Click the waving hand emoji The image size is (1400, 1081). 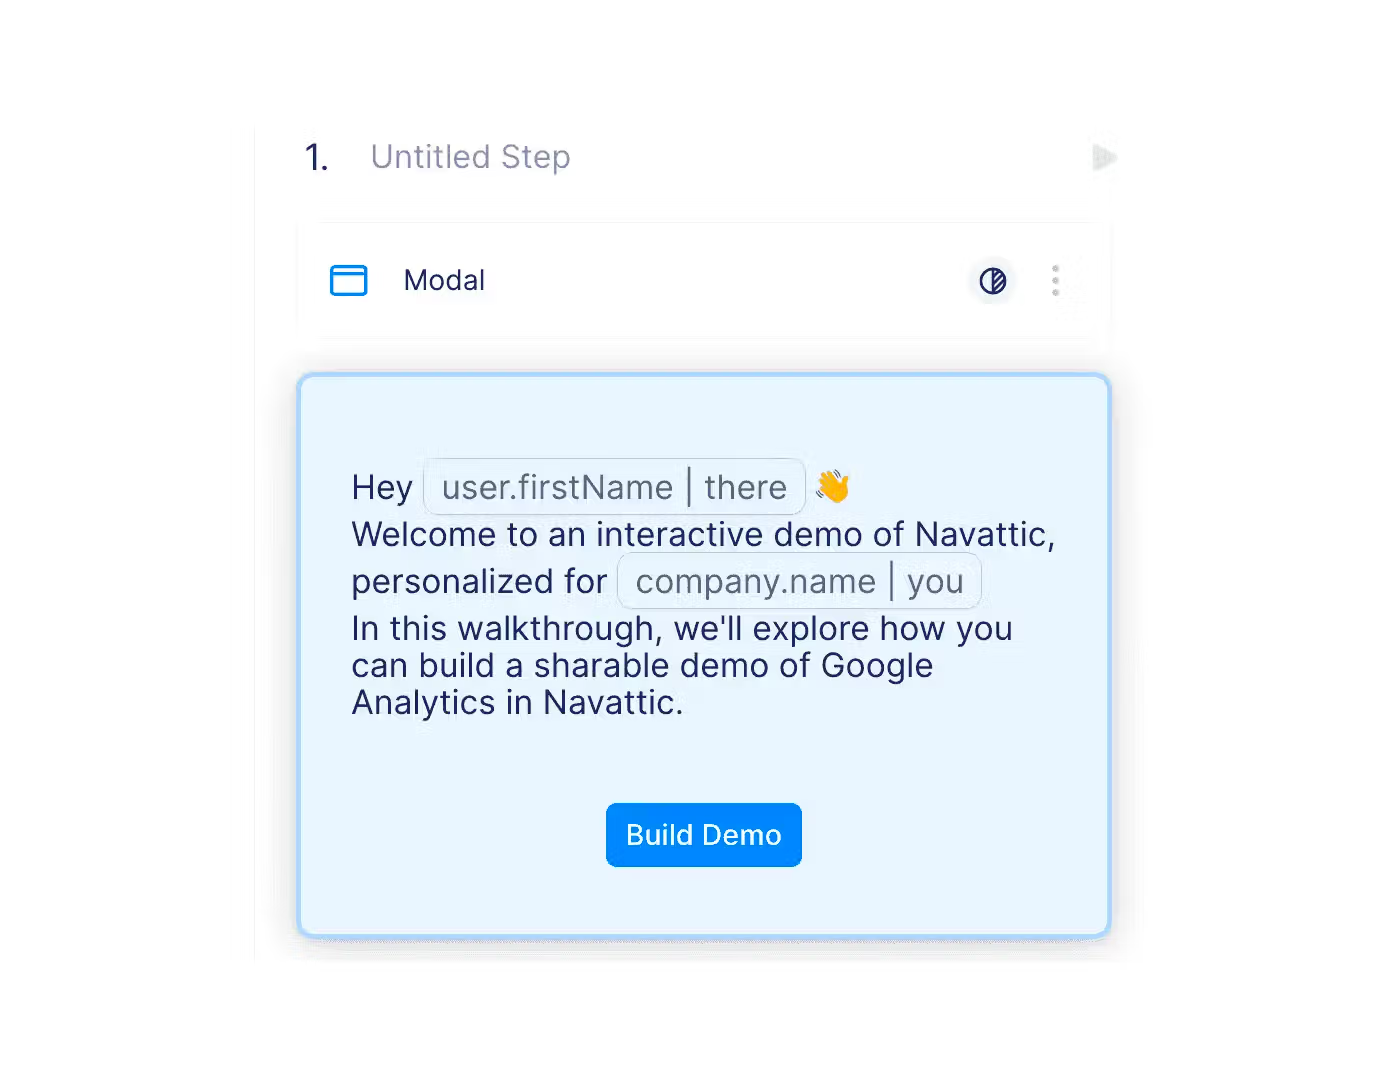tap(833, 485)
